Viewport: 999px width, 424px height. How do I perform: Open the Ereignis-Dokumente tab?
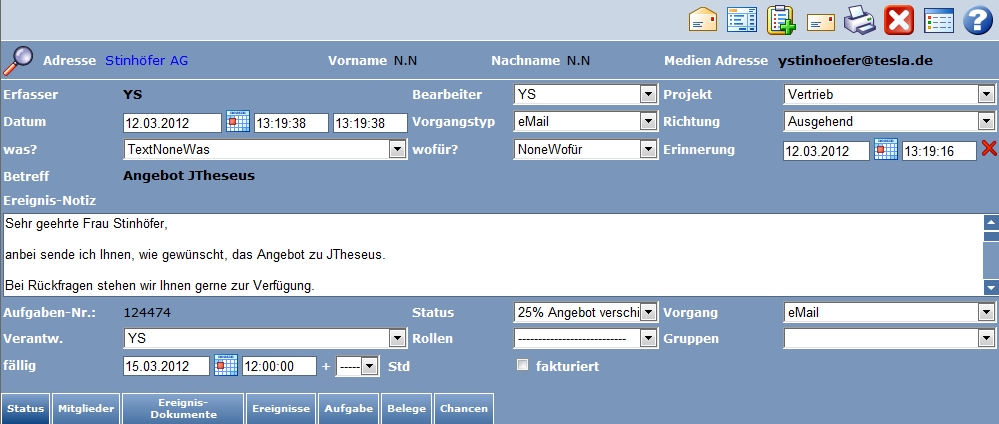[184, 409]
